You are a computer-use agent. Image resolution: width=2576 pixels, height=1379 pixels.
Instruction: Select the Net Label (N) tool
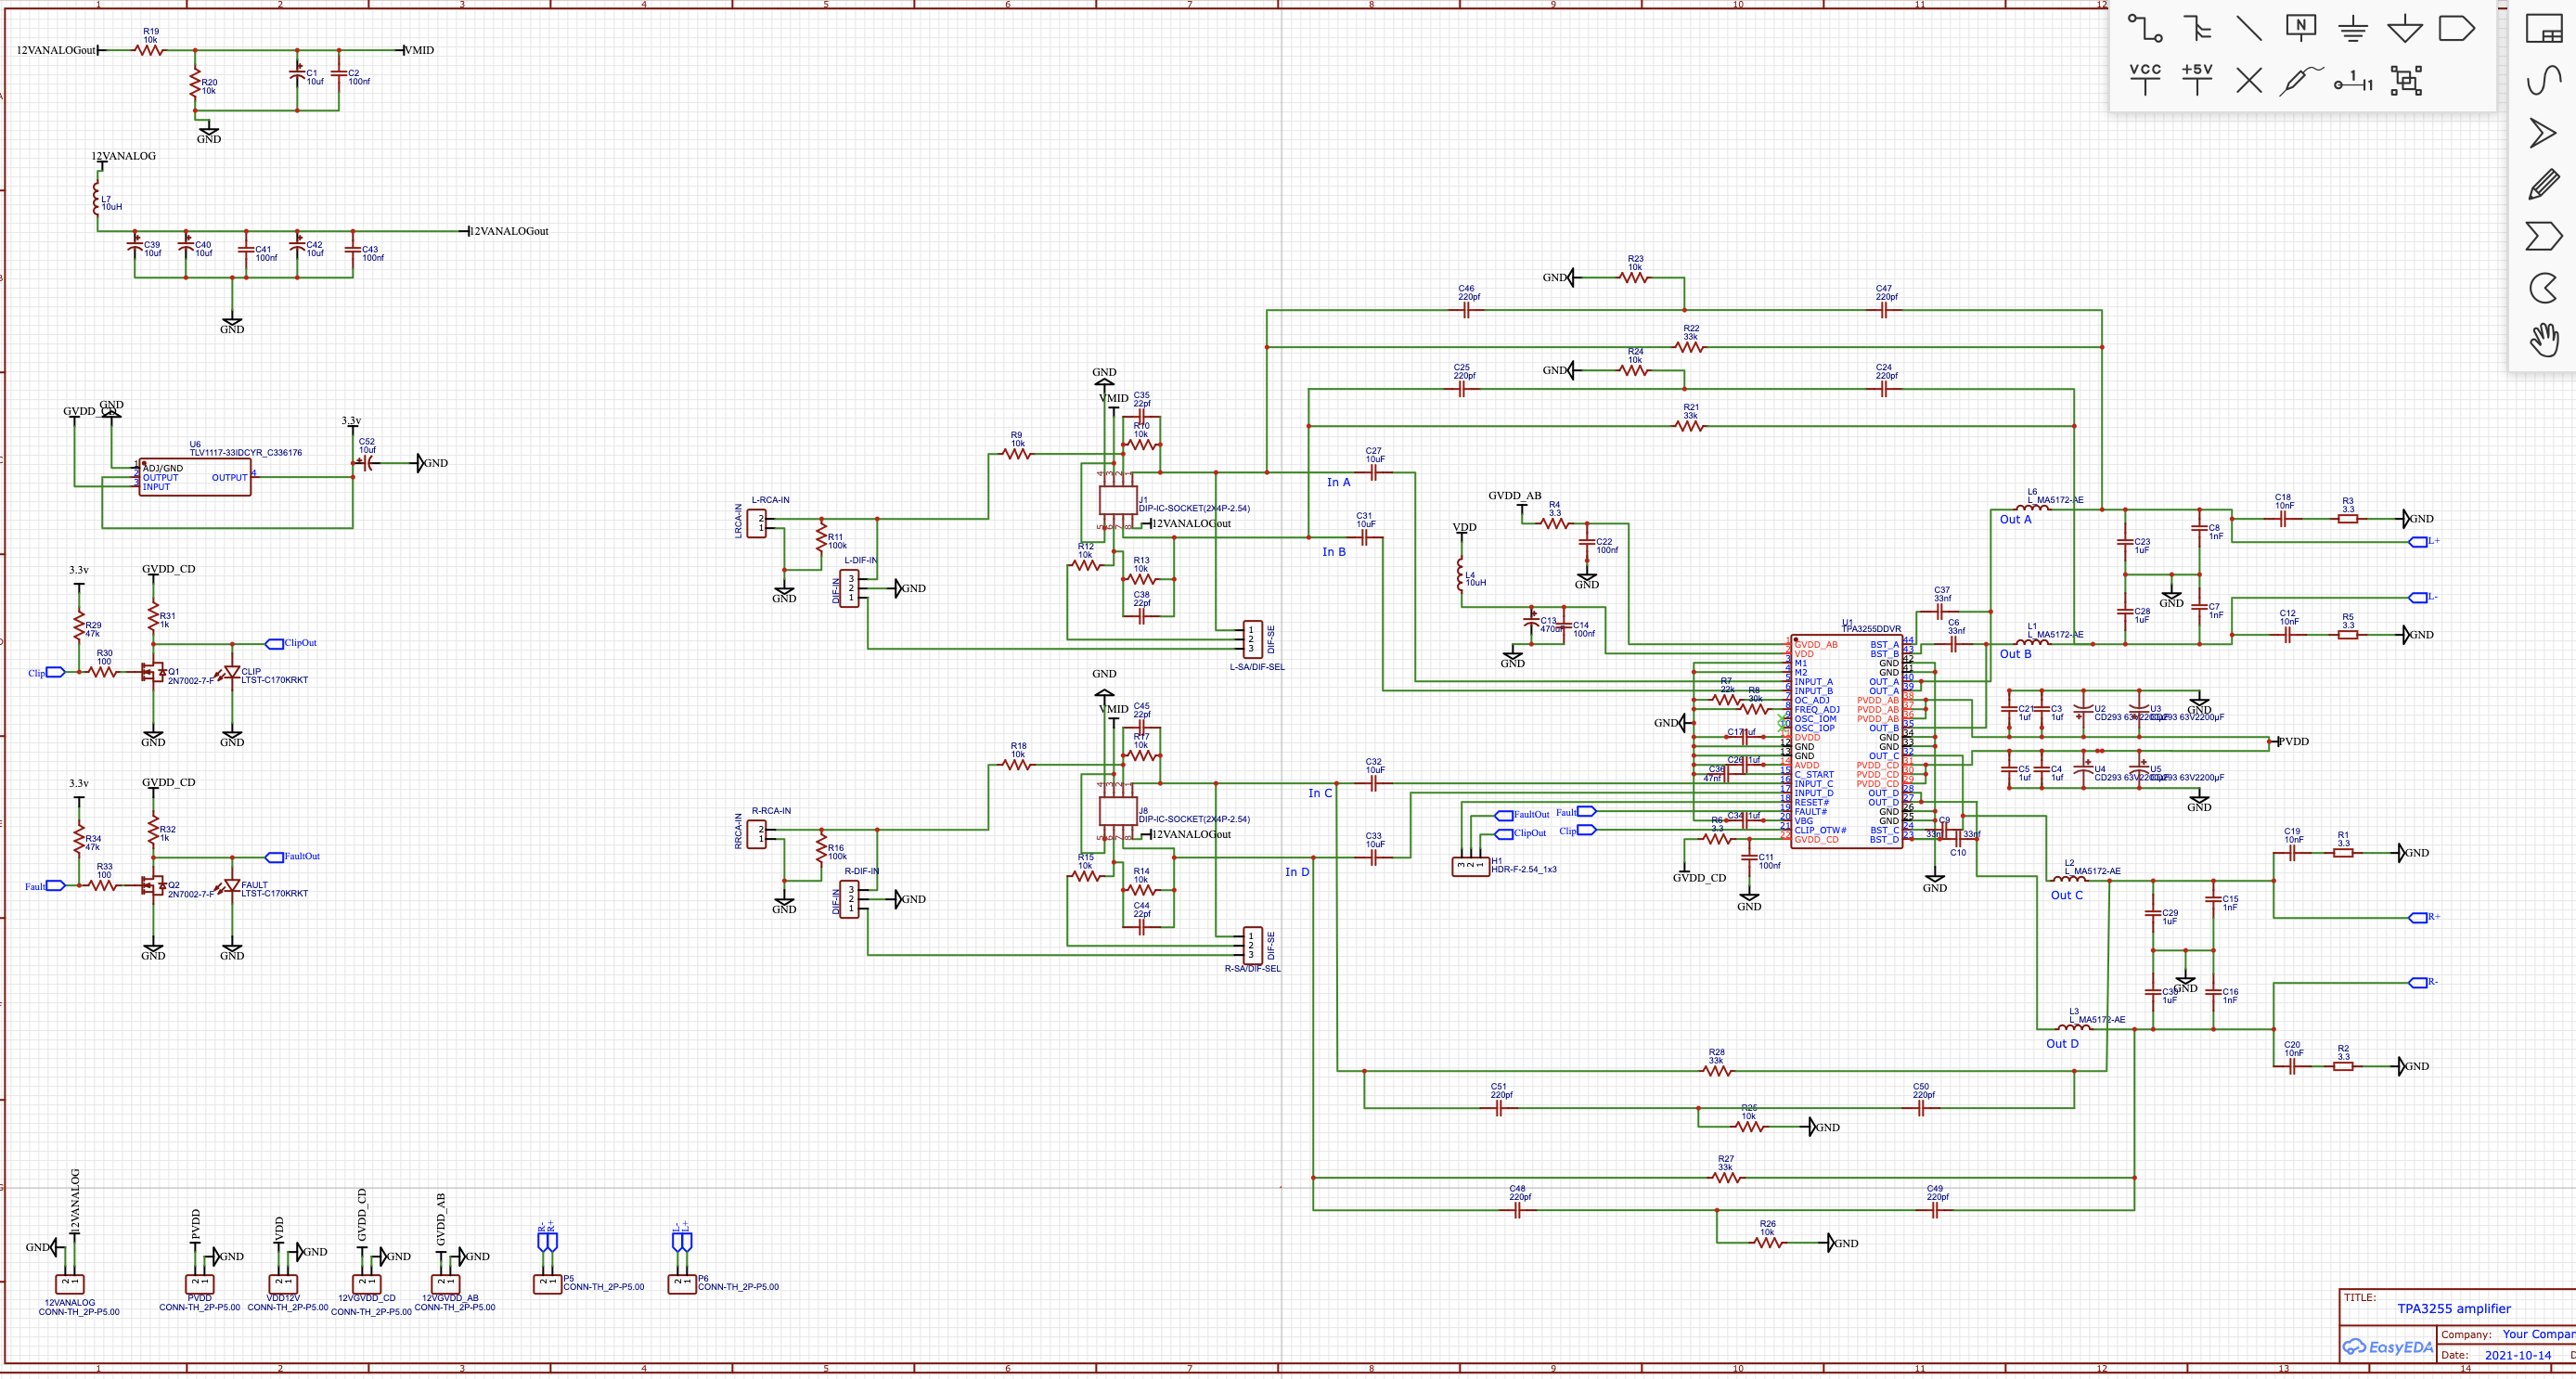click(2301, 27)
